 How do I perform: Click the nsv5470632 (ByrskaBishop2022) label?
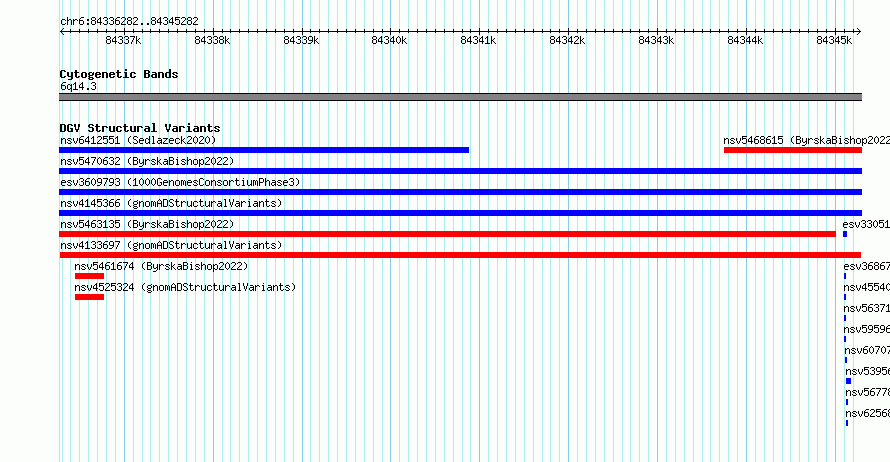coord(147,161)
